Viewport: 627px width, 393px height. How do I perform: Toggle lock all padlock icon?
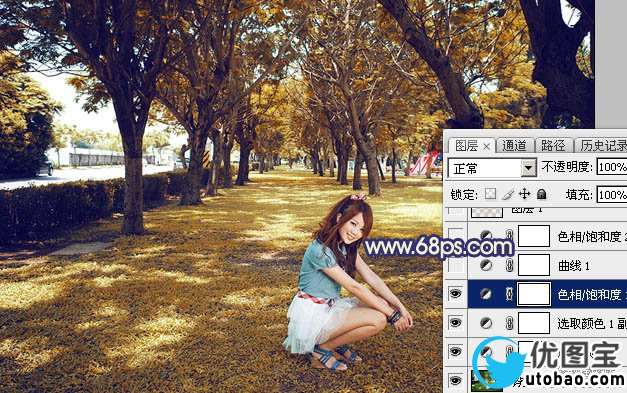(x=541, y=194)
